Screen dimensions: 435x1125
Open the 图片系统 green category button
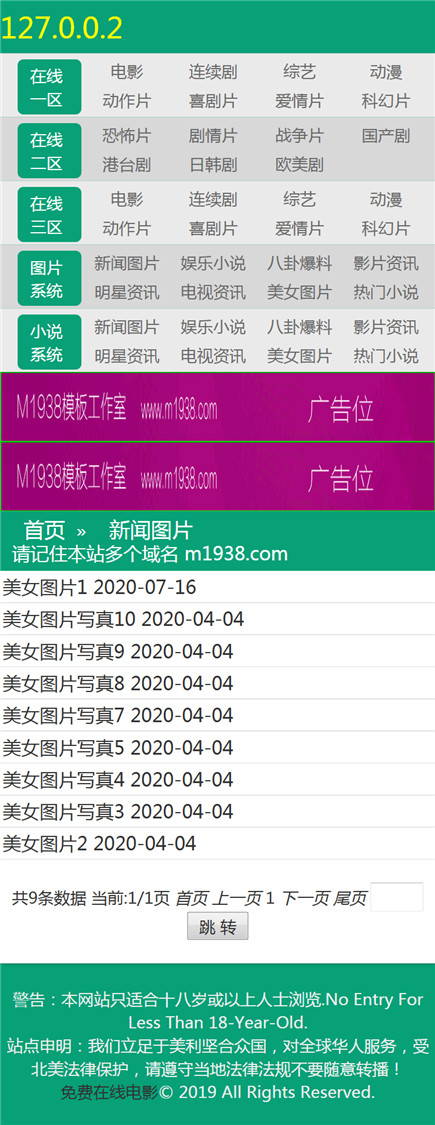pos(49,278)
